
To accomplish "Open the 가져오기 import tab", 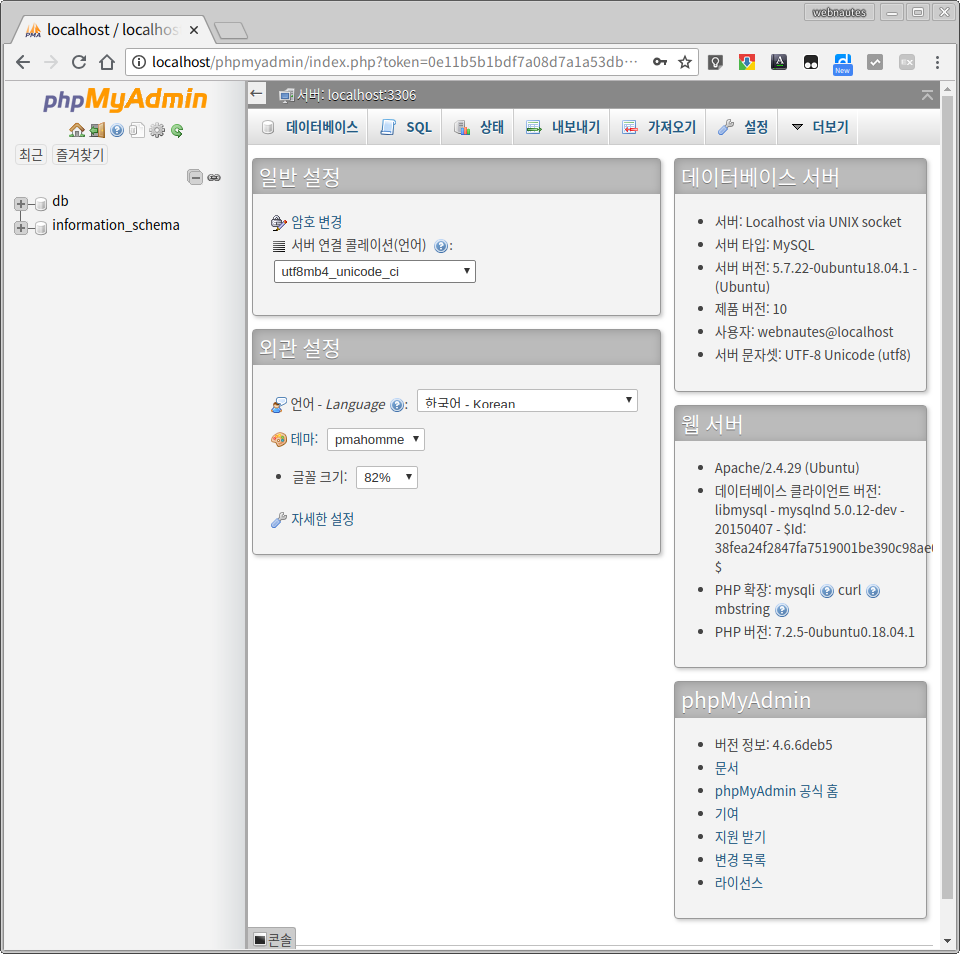I will pos(659,127).
